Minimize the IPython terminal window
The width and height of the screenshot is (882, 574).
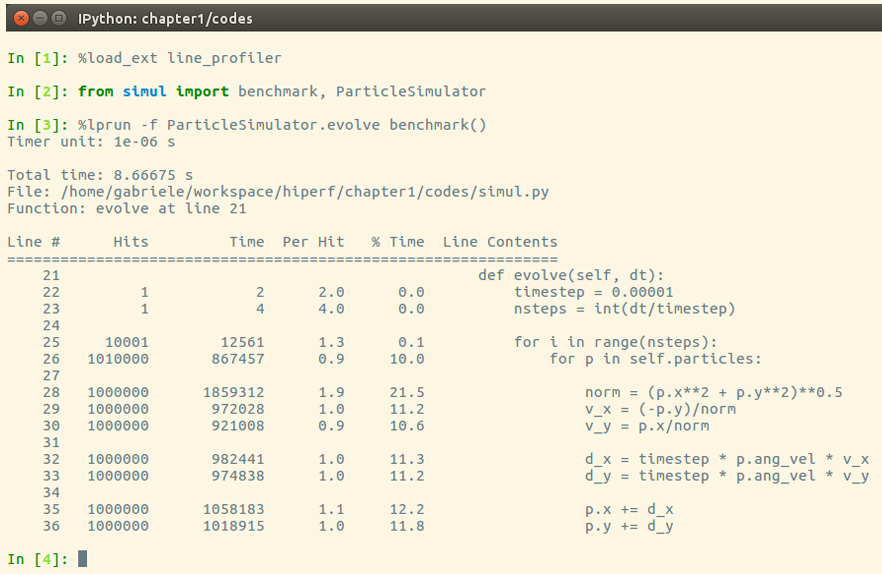pos(40,19)
